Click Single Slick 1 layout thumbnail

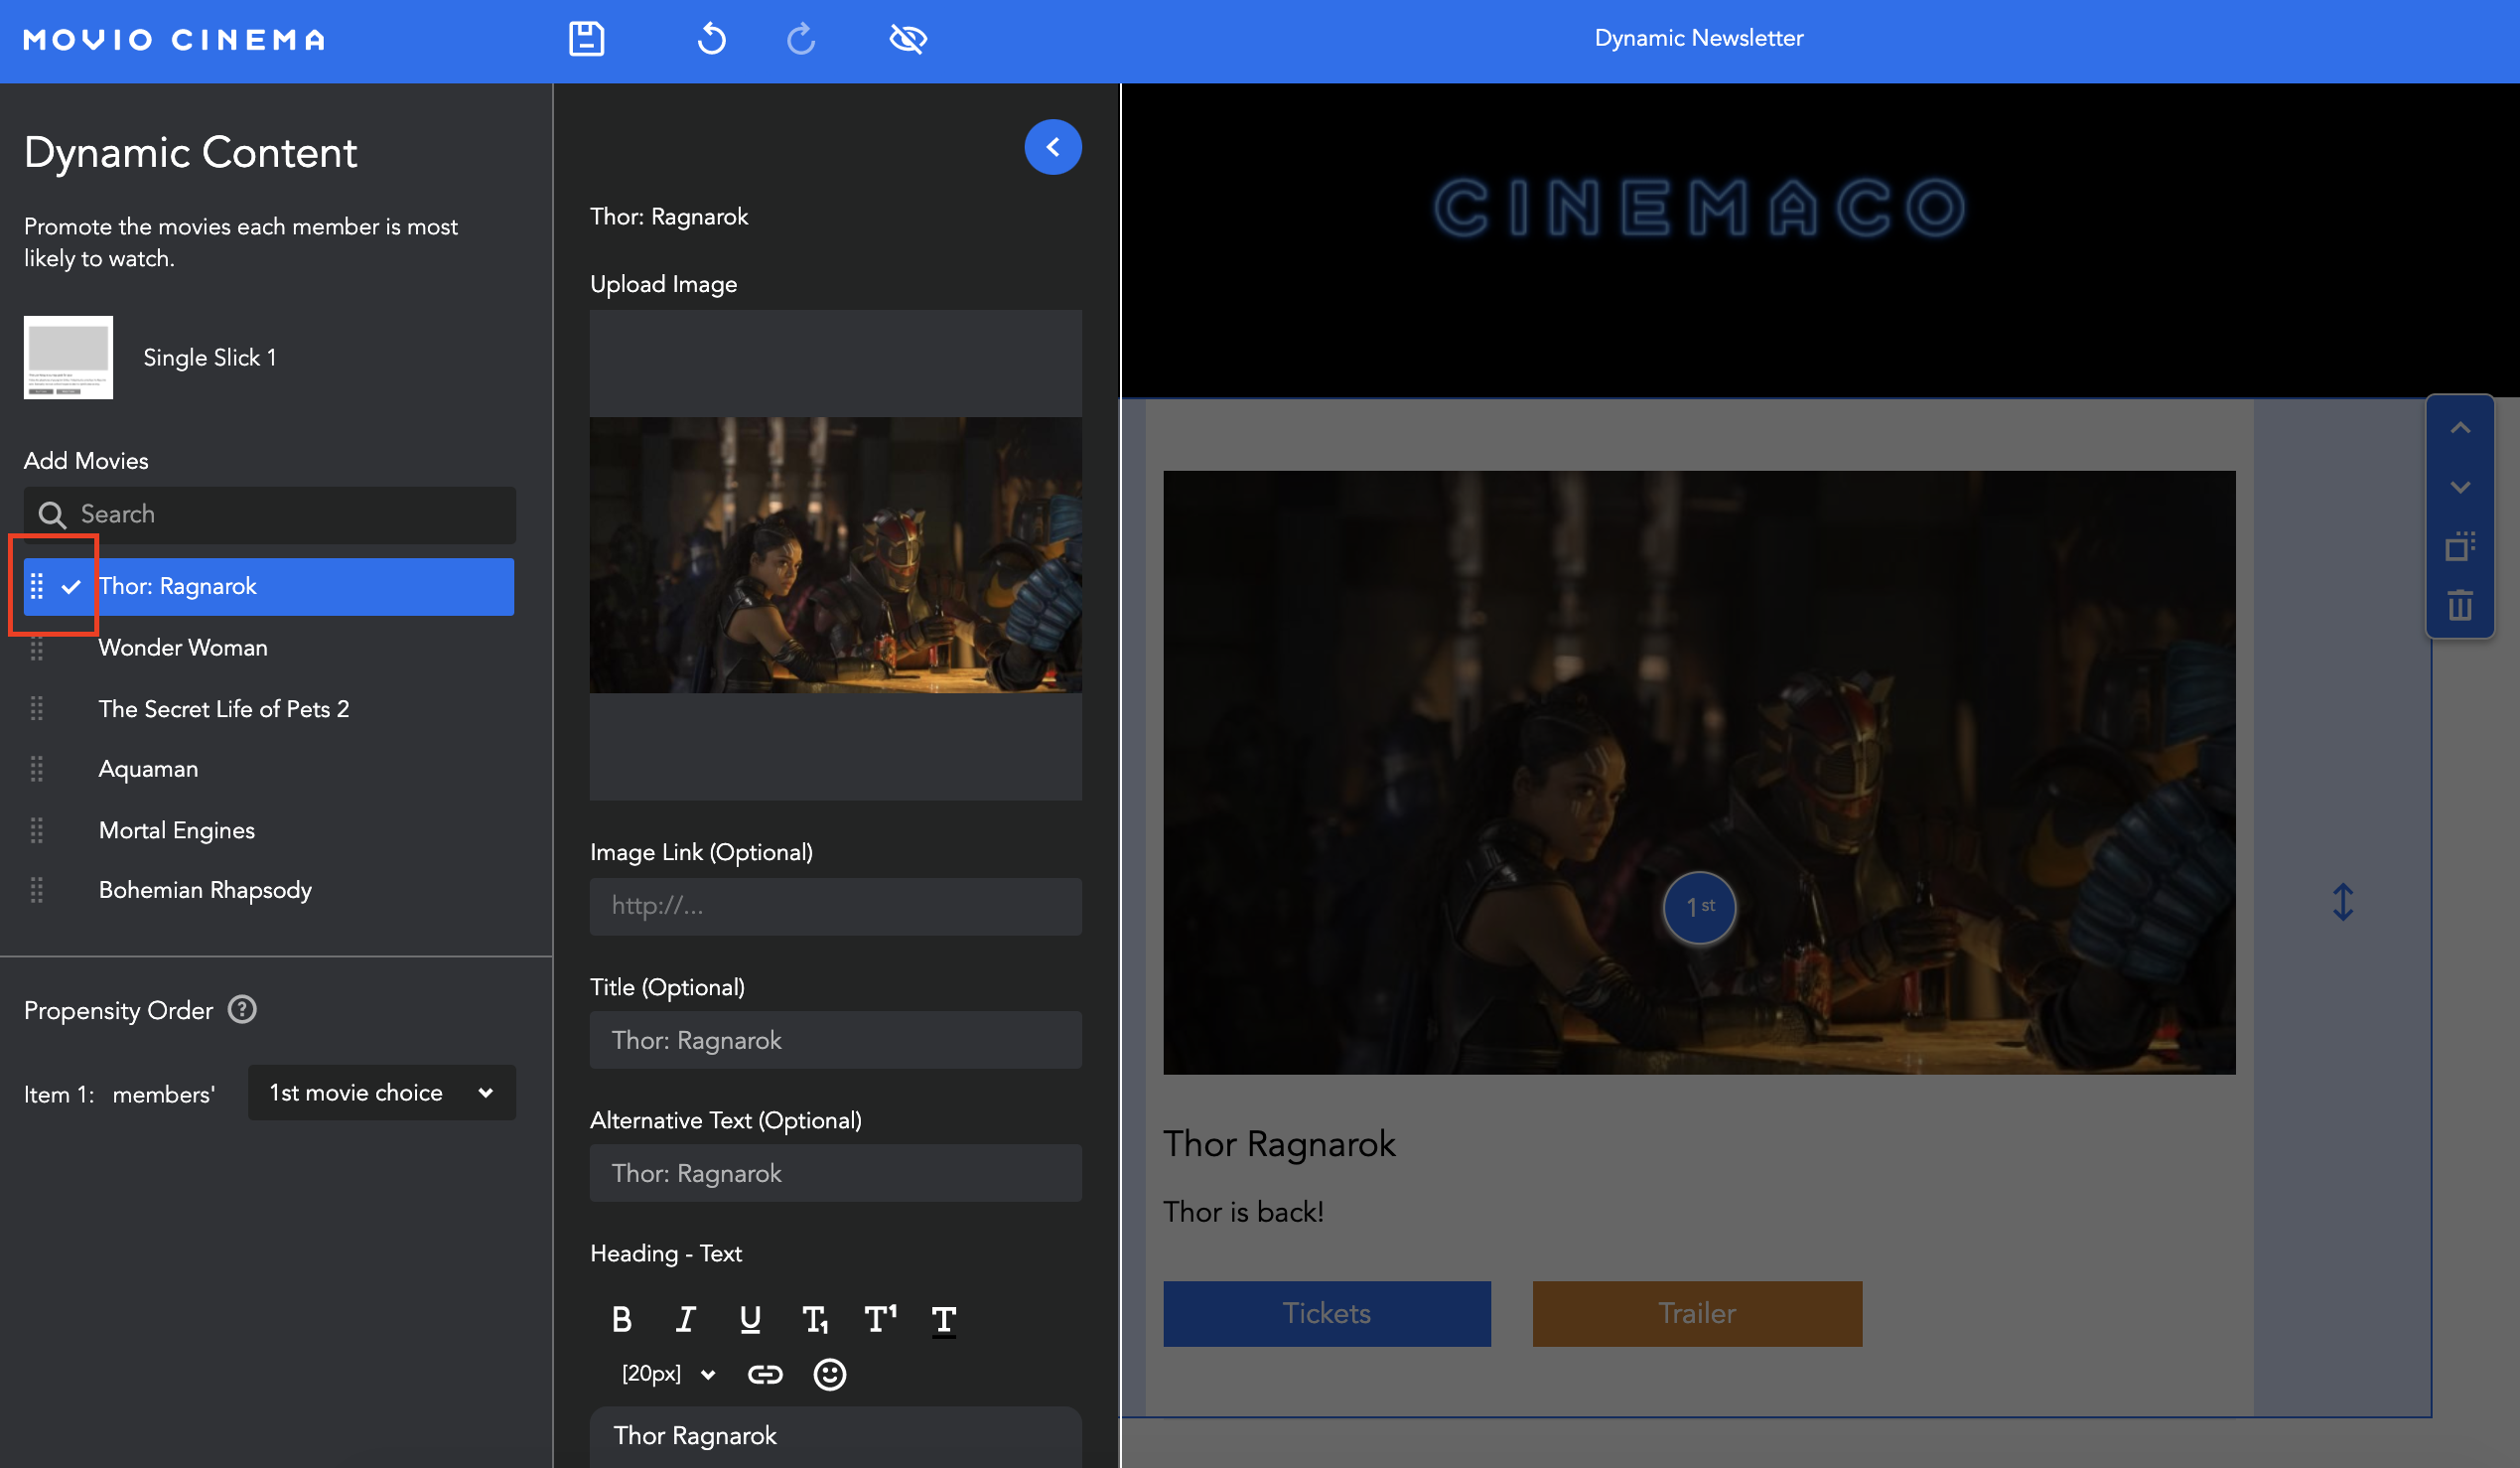[x=68, y=357]
